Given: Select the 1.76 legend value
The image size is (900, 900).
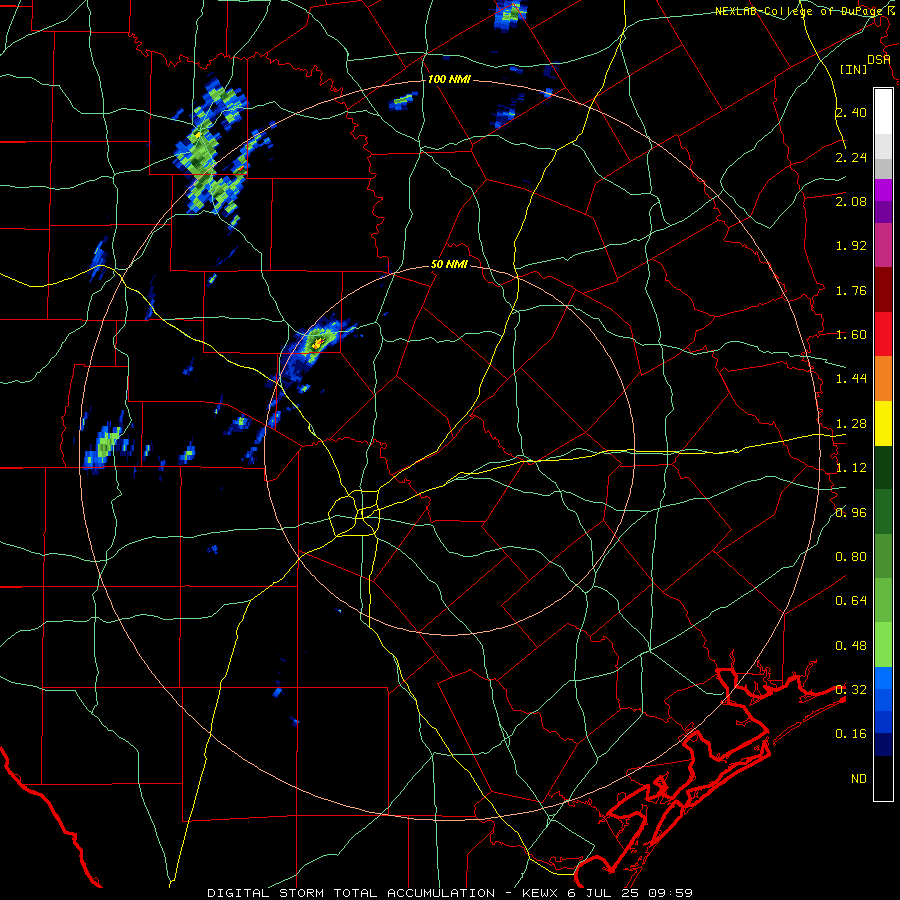Looking at the screenshot, I should click(851, 290).
